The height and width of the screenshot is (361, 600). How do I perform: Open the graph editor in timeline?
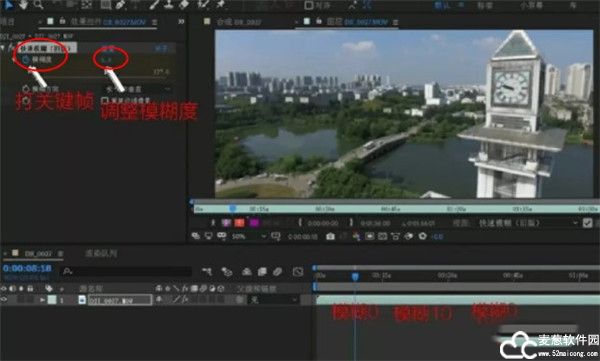pyautogui.click(x=298, y=272)
